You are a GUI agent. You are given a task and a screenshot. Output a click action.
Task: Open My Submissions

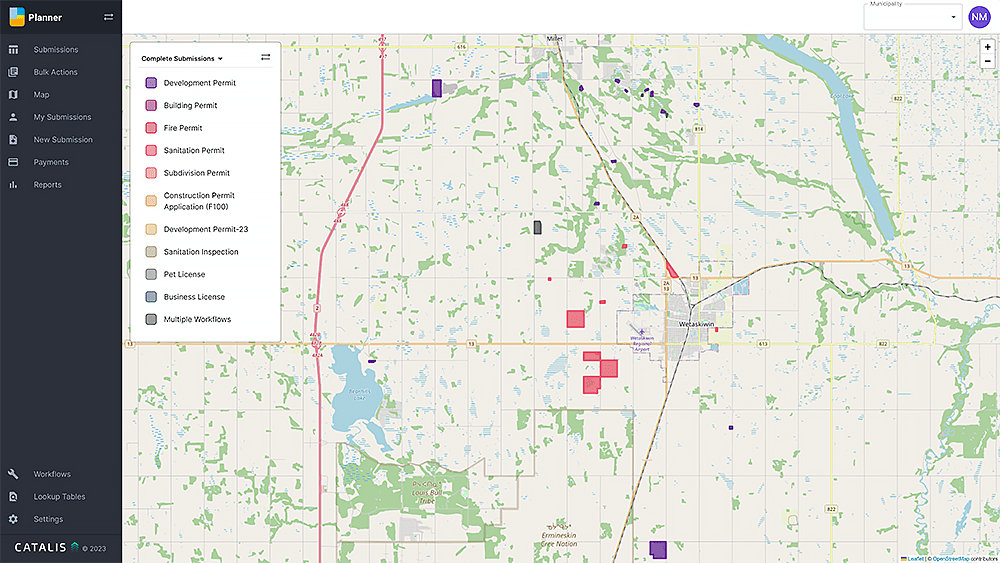[62, 117]
